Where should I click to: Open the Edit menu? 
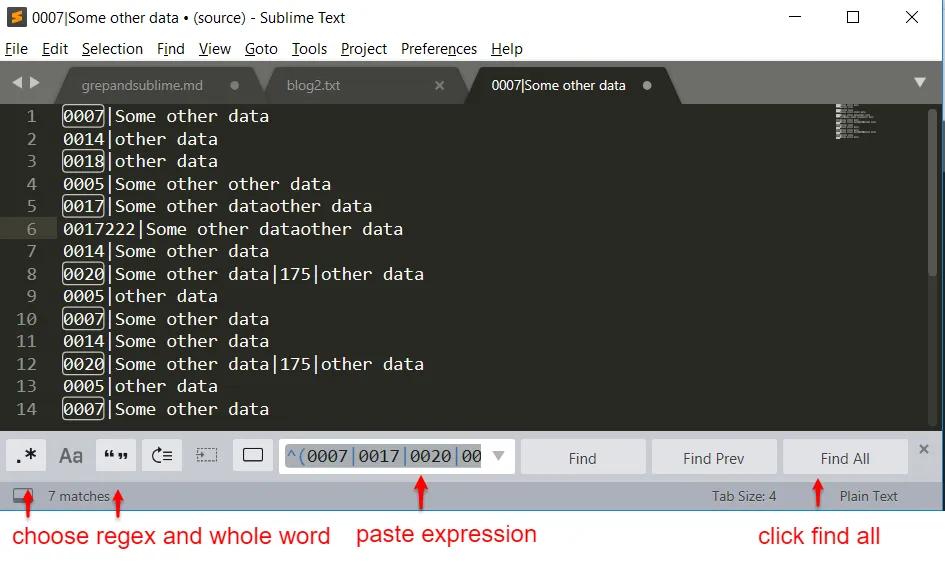(55, 49)
